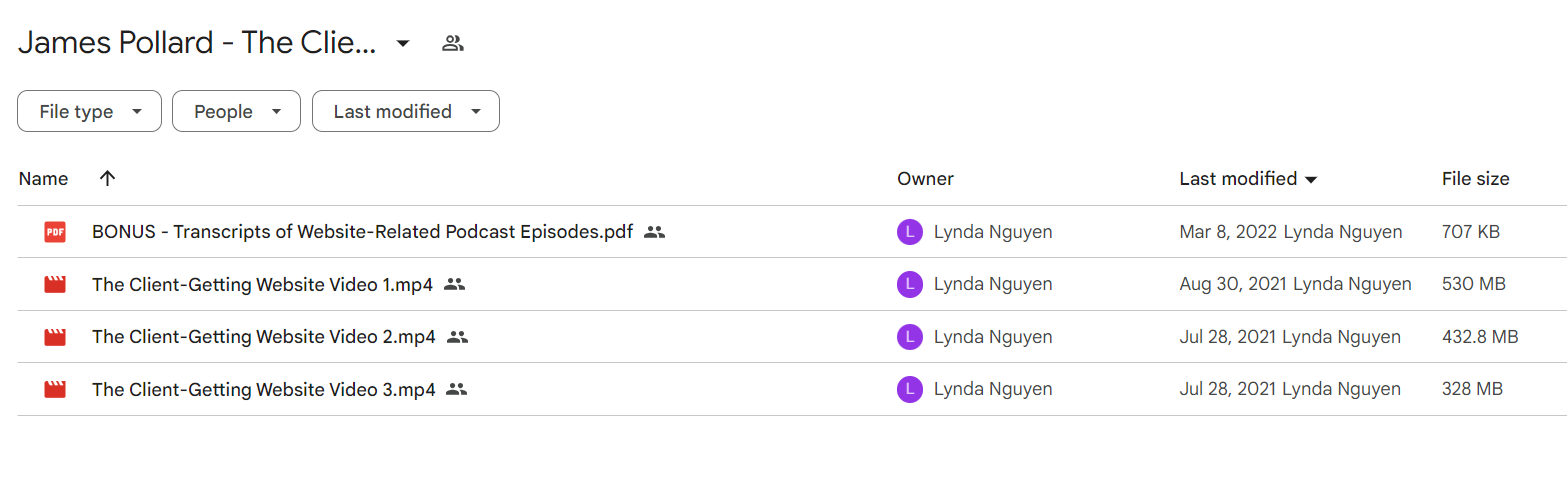Click the shared icon next to Video 1.mp4
The height and width of the screenshot is (496, 1567).
(x=455, y=284)
